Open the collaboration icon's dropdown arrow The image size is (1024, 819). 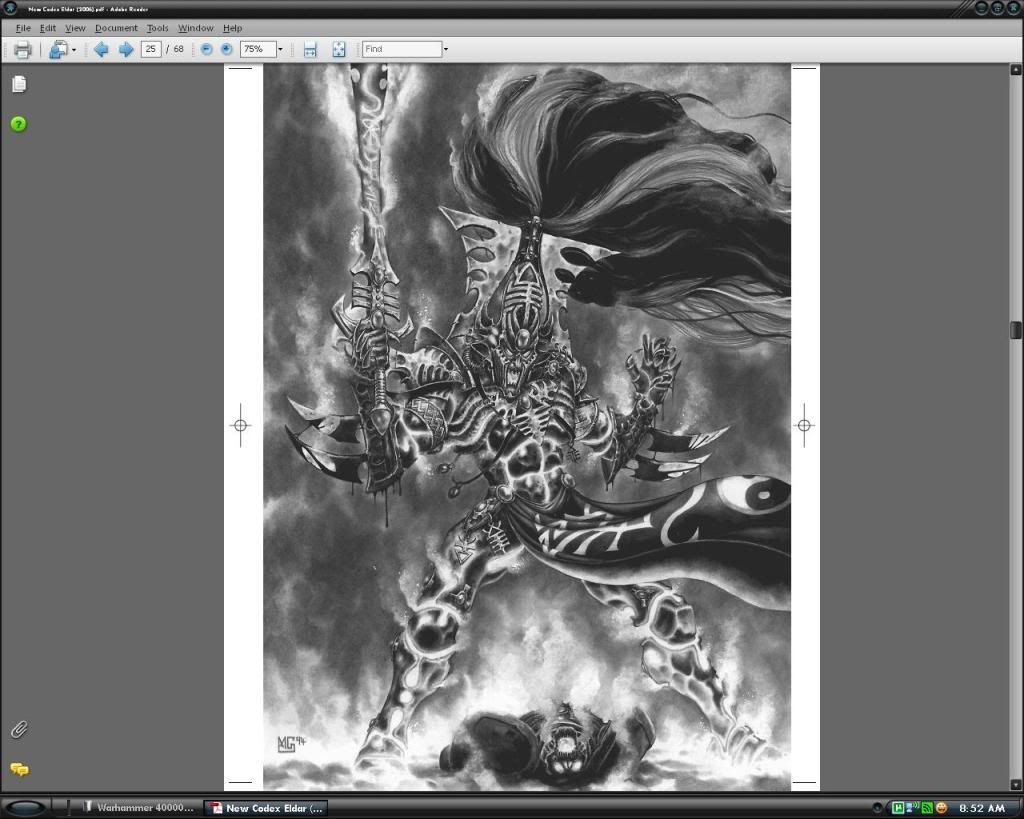[74, 50]
